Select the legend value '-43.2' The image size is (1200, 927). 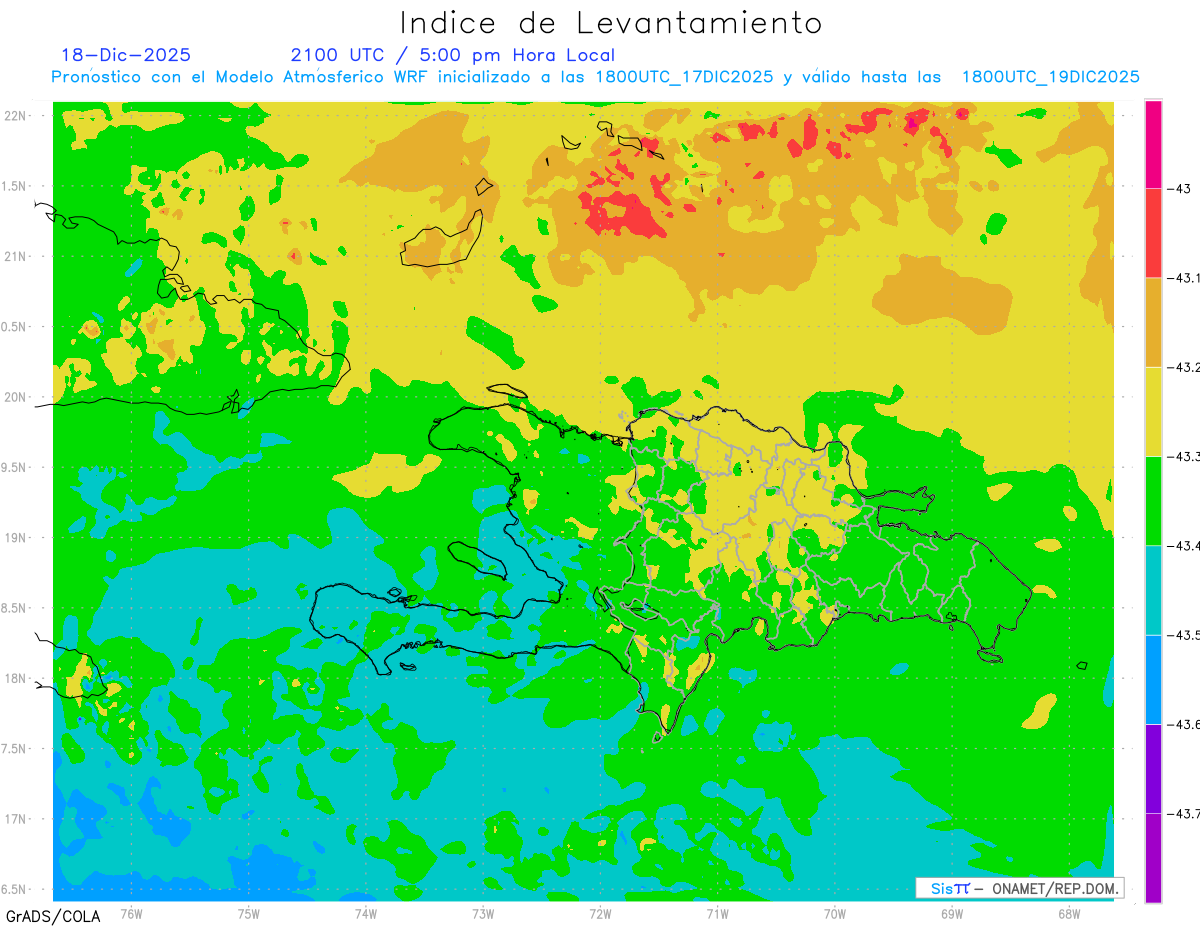(x=1184, y=367)
